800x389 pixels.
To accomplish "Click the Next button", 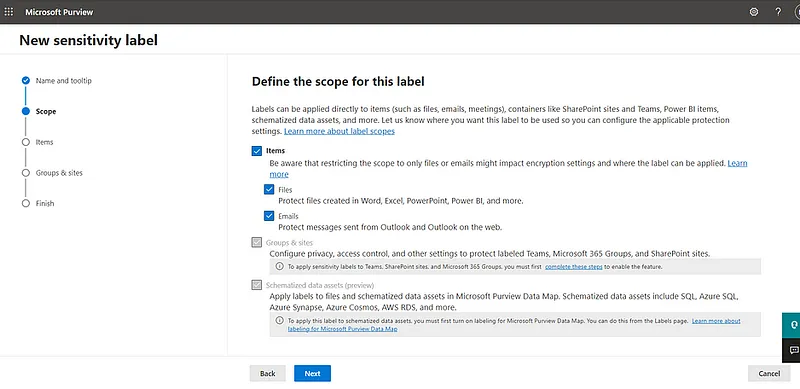I will [312, 373].
